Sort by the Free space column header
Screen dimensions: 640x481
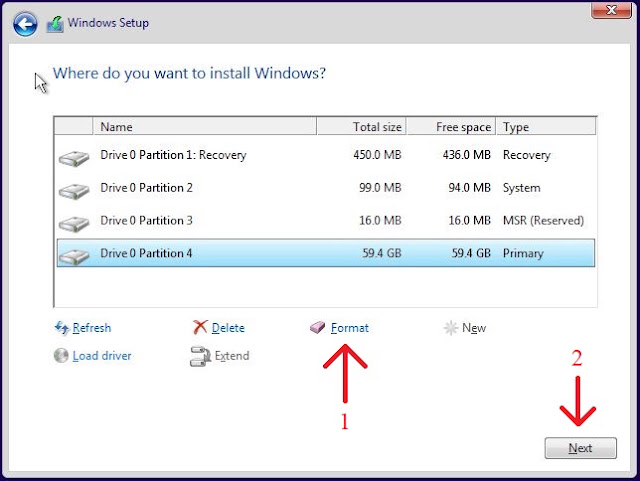coord(451,127)
